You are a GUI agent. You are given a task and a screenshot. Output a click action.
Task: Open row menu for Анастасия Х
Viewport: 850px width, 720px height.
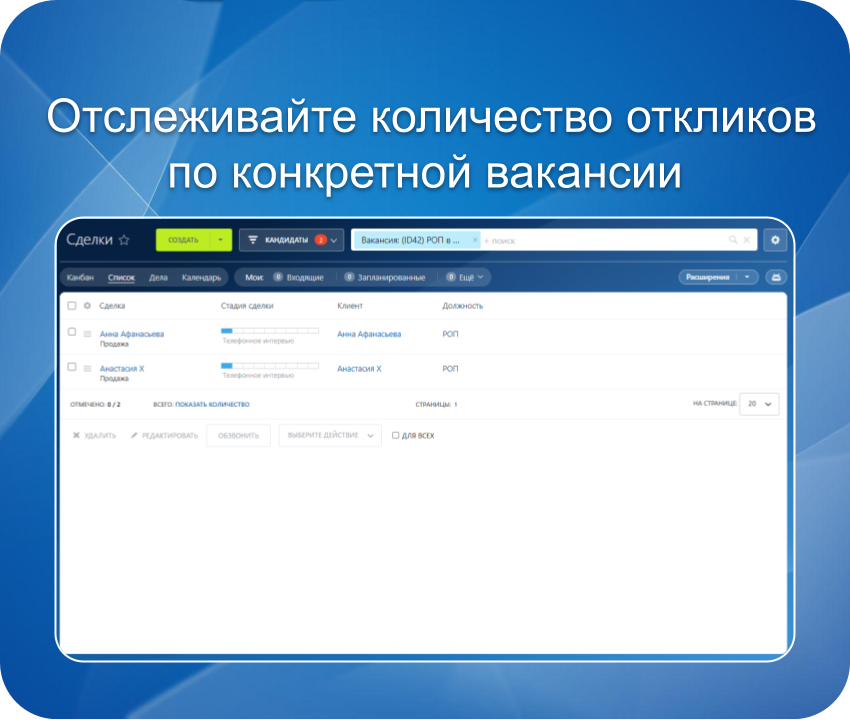pos(87,368)
